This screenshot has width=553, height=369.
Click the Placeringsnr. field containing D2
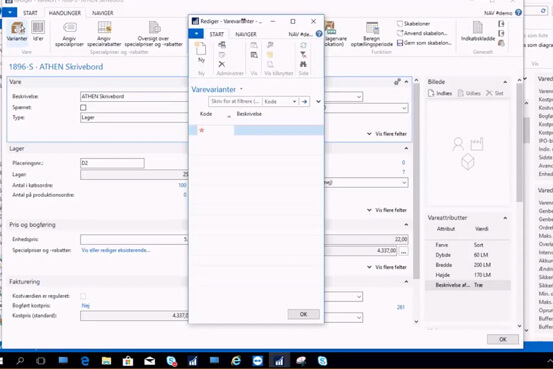pyautogui.click(x=112, y=163)
